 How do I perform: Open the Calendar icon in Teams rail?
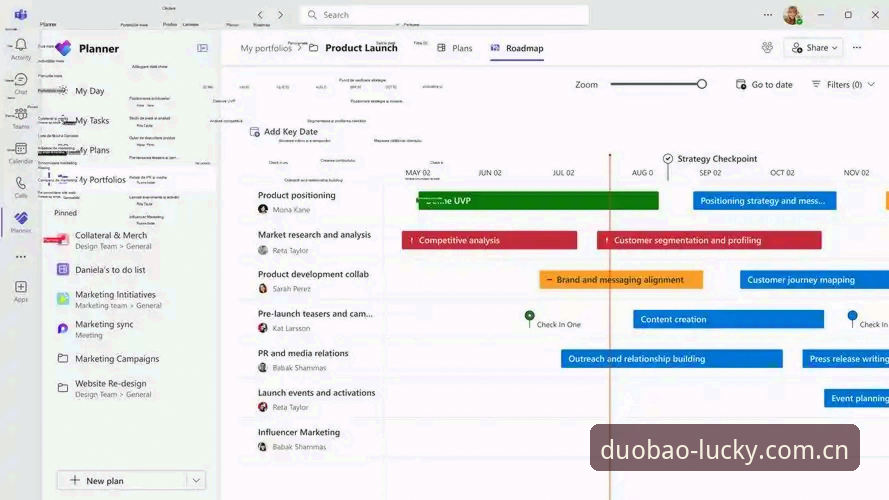pyautogui.click(x=21, y=149)
